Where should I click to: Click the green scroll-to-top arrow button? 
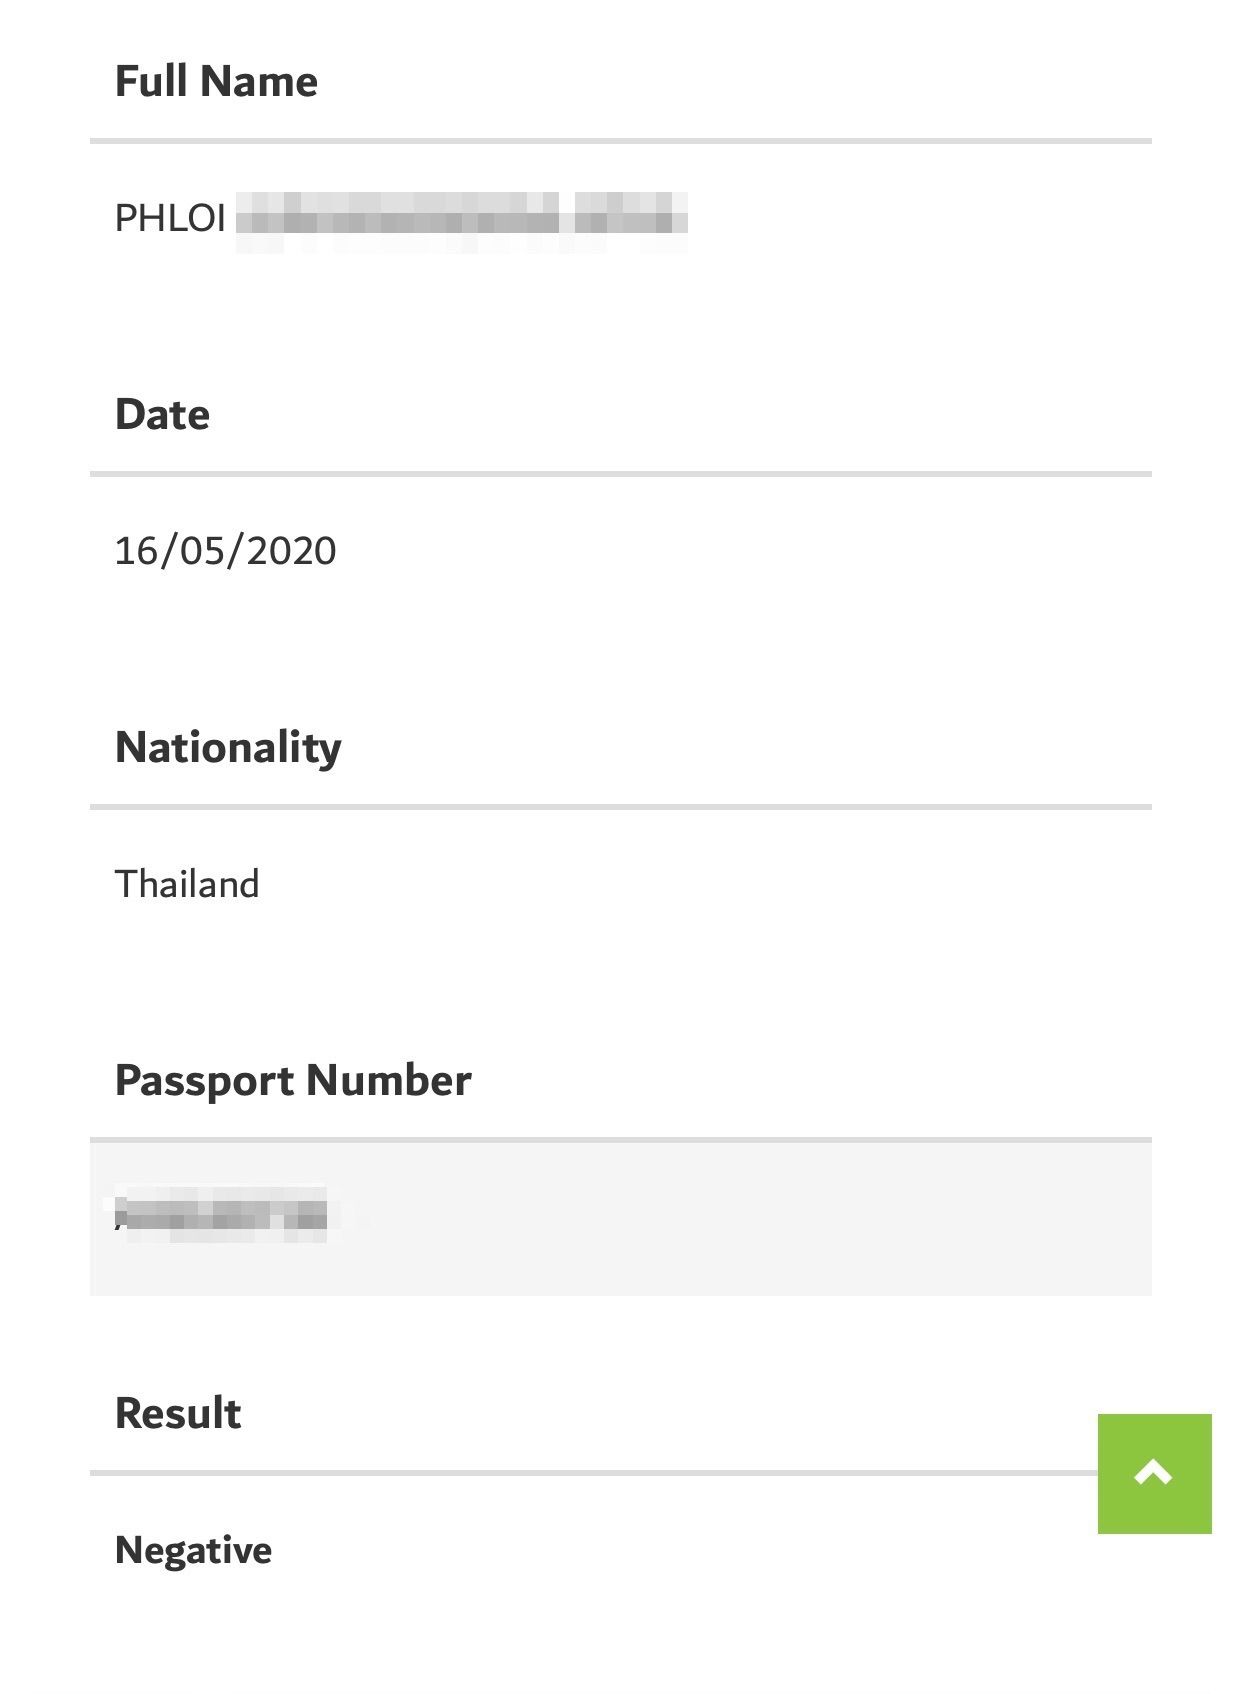click(x=1154, y=1473)
